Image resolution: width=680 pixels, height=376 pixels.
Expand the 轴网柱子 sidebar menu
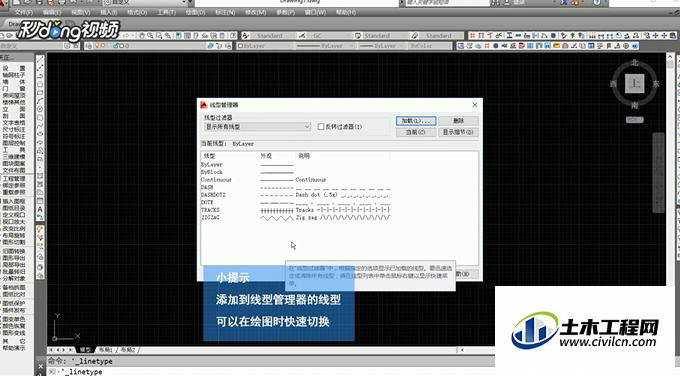[14, 75]
